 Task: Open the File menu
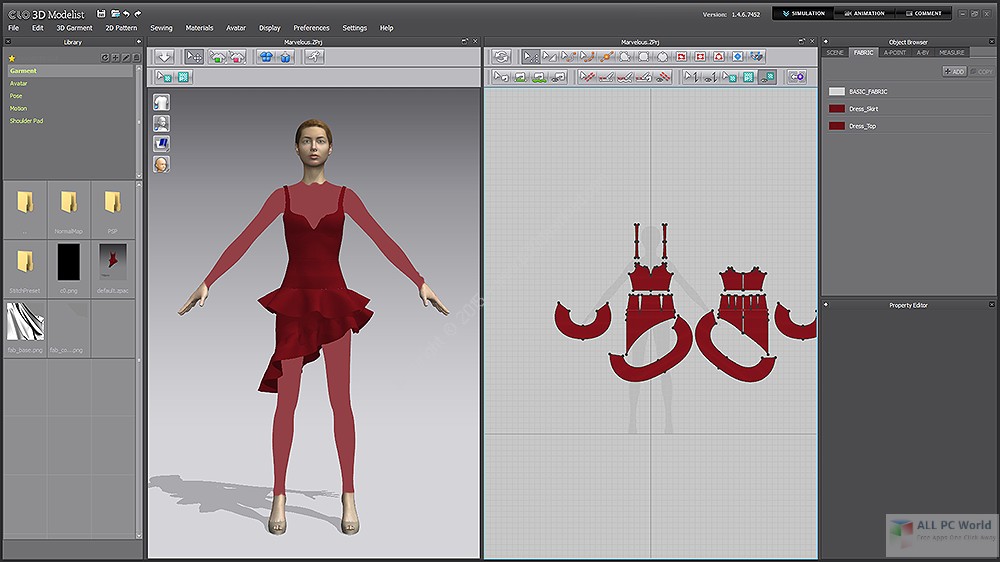pyautogui.click(x=13, y=28)
